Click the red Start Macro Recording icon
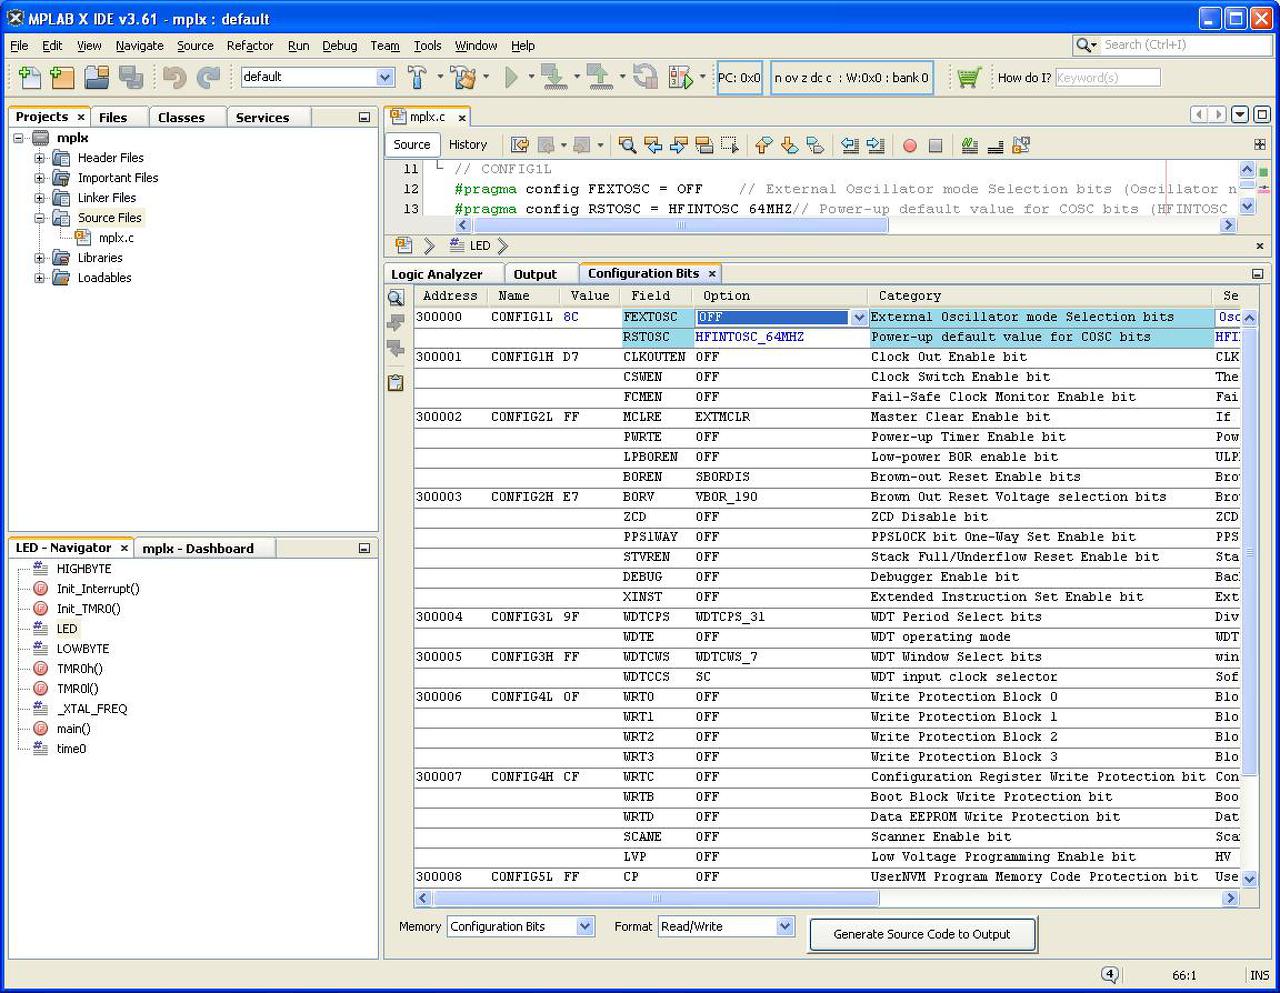 [x=909, y=145]
